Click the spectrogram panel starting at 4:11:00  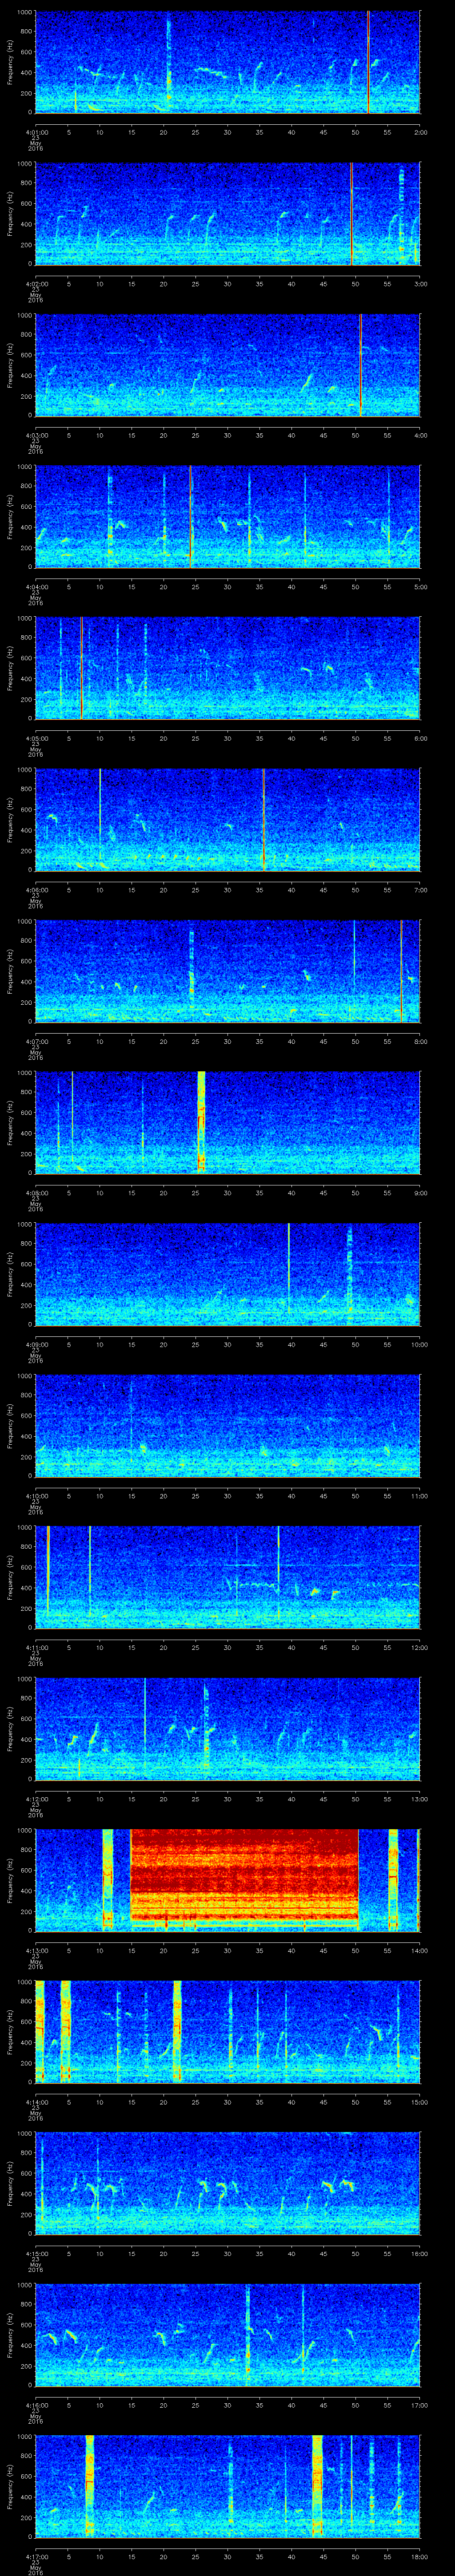coord(227,1577)
